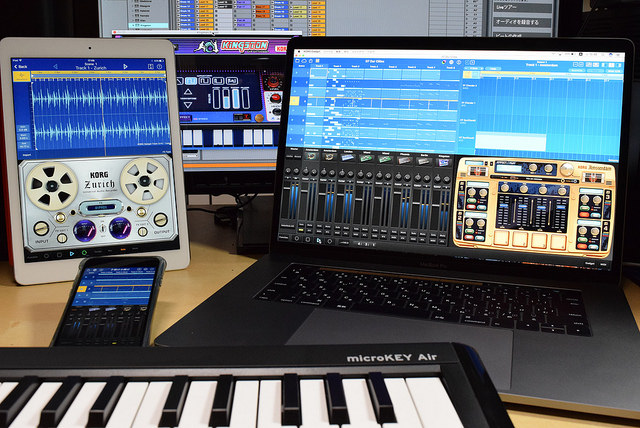Click the yellow icon in Gadget toolbar
This screenshot has height=428, width=640.
point(317,61)
